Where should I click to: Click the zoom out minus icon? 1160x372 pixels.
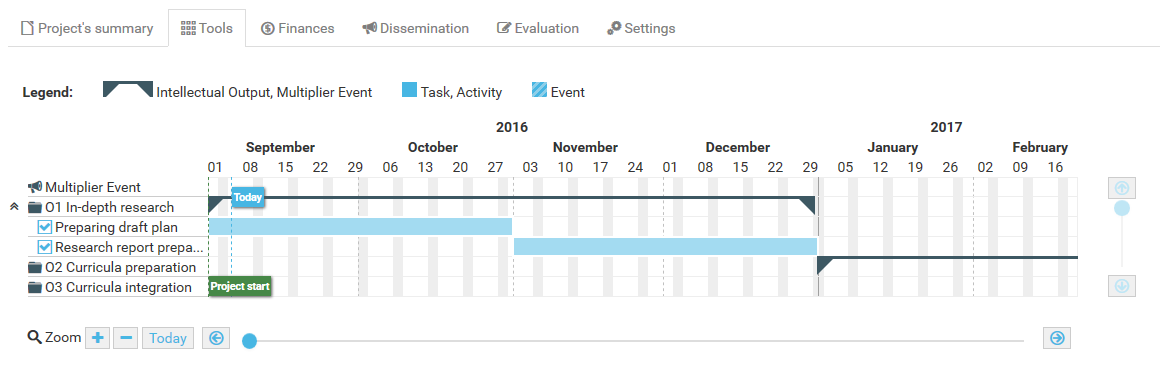point(126,338)
